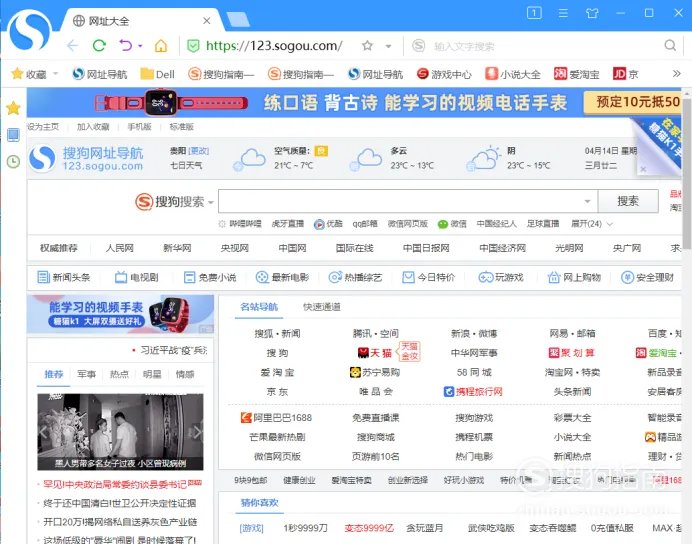
Task: Click the 搜索 button
Action: click(628, 201)
